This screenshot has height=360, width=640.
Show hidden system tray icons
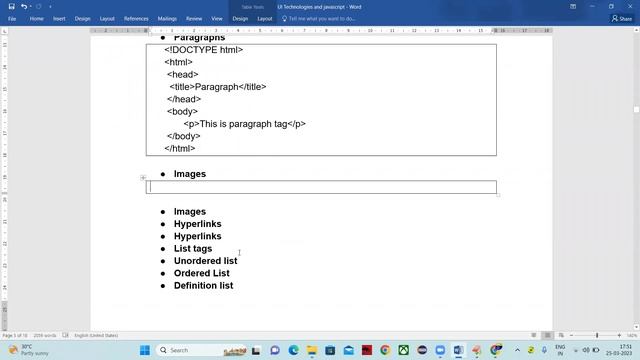point(517,350)
